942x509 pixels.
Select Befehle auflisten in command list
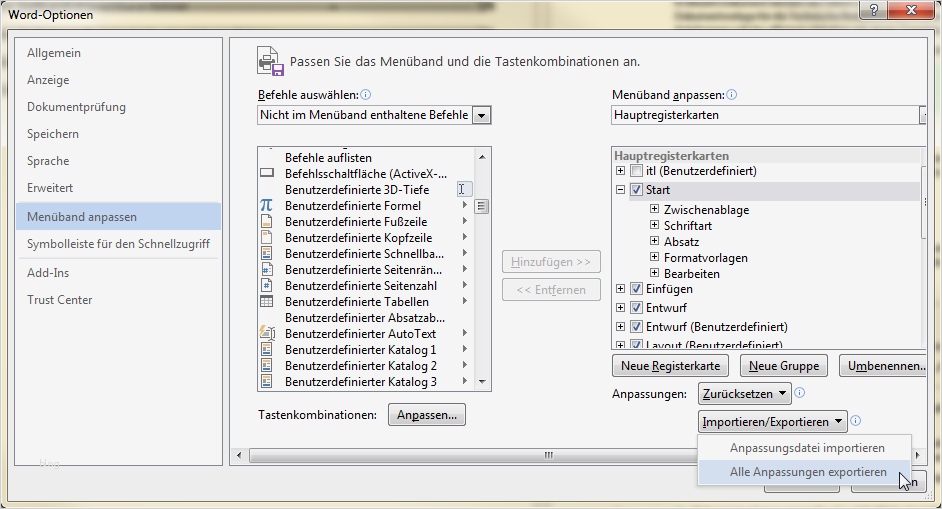point(328,158)
